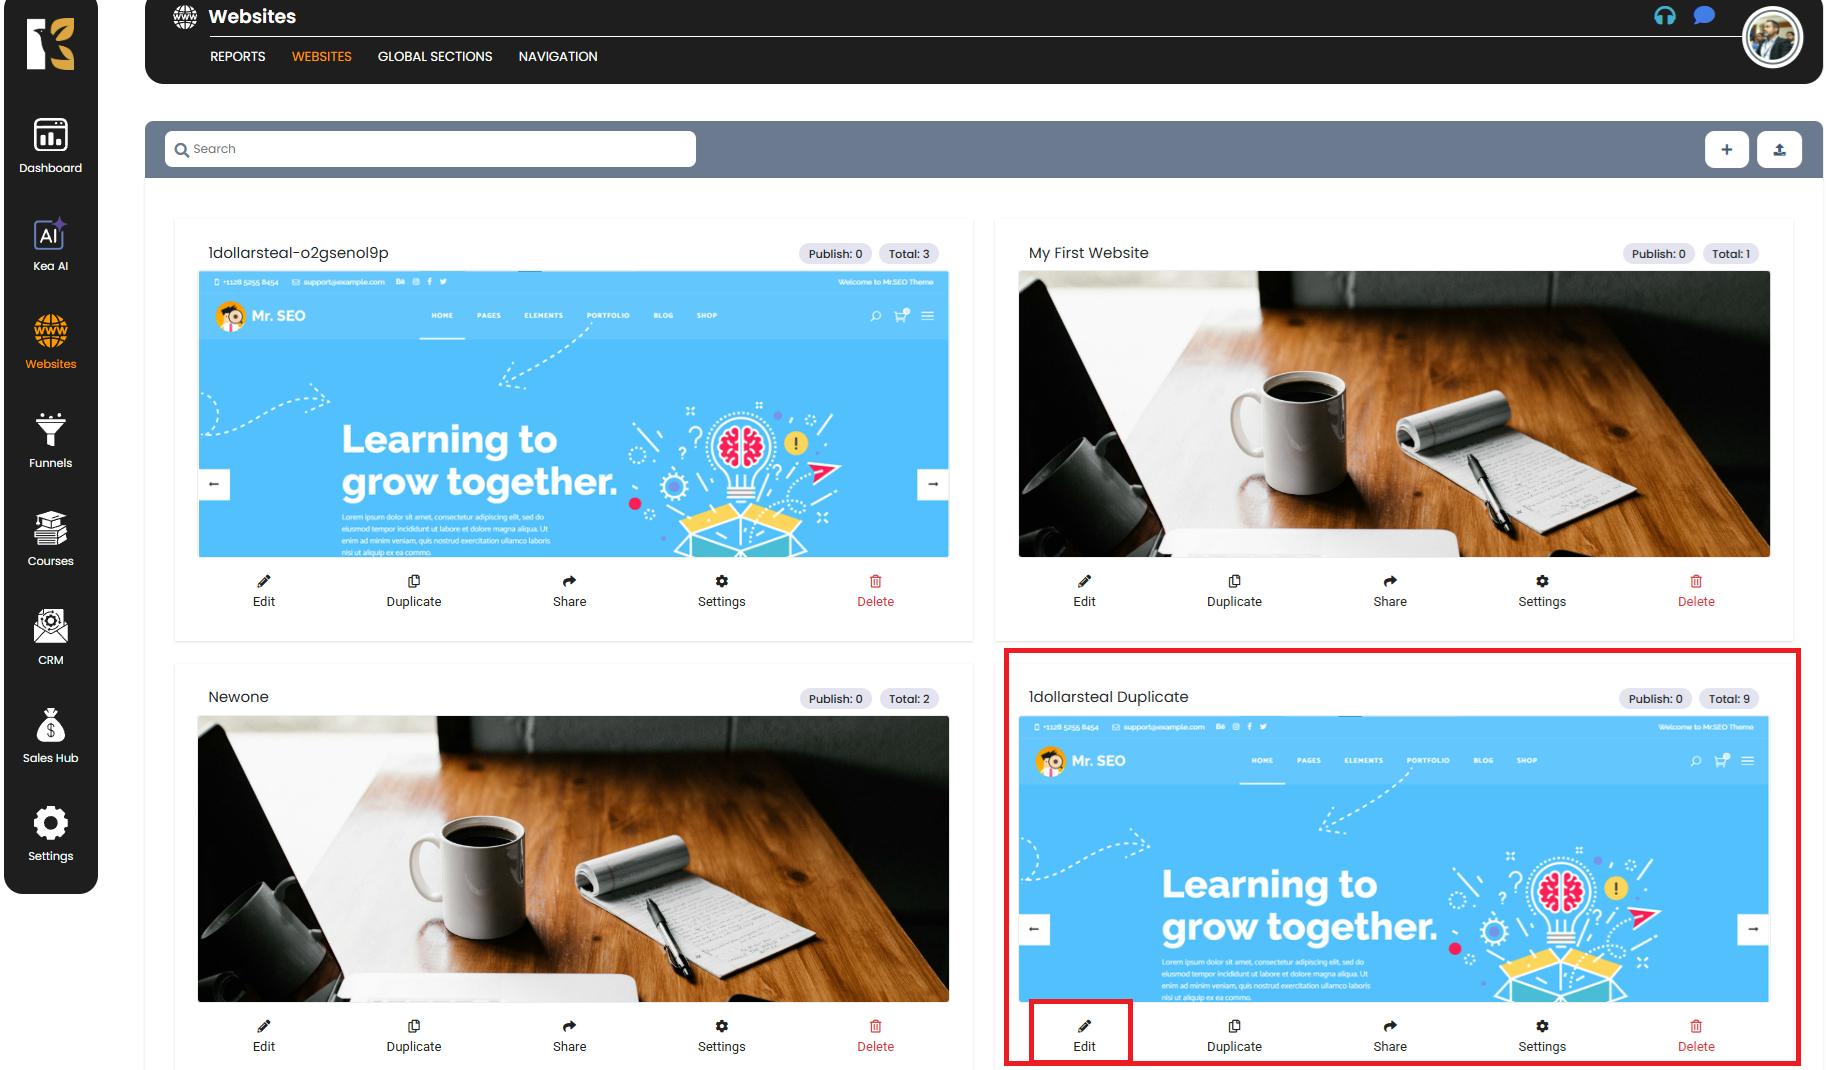Image resolution: width=1826 pixels, height=1070 pixels.
Task: Click the headset support icon
Action: (x=1664, y=16)
